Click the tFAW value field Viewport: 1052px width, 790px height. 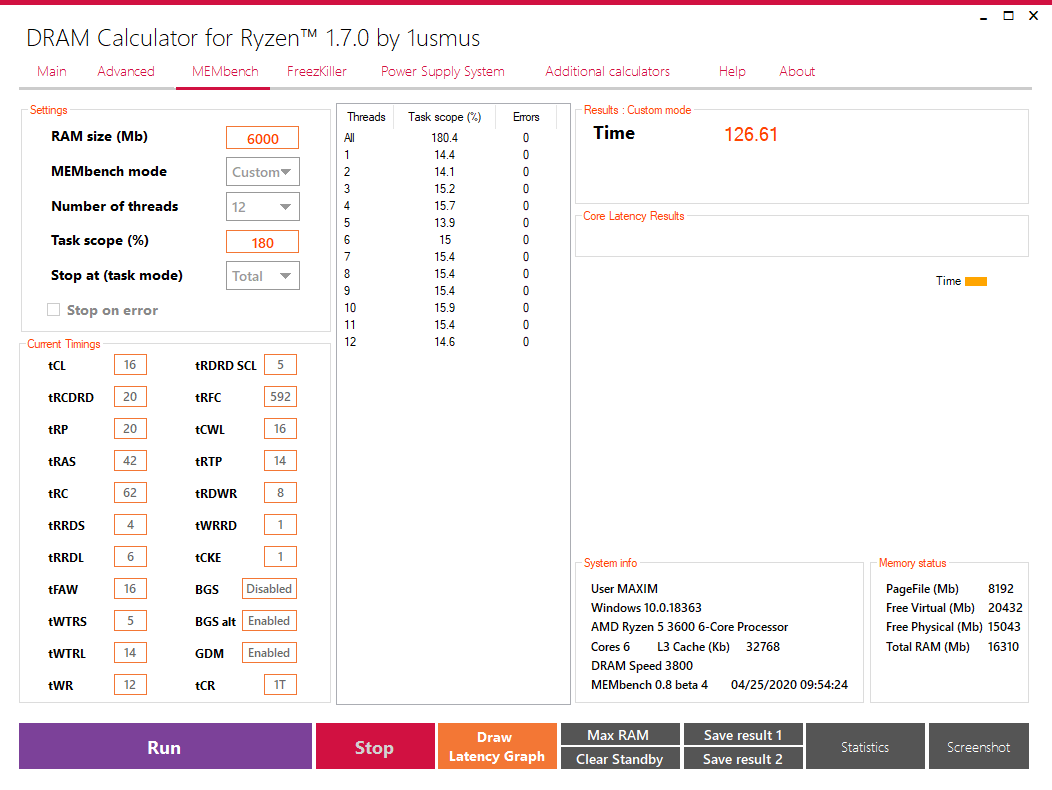tap(130, 589)
